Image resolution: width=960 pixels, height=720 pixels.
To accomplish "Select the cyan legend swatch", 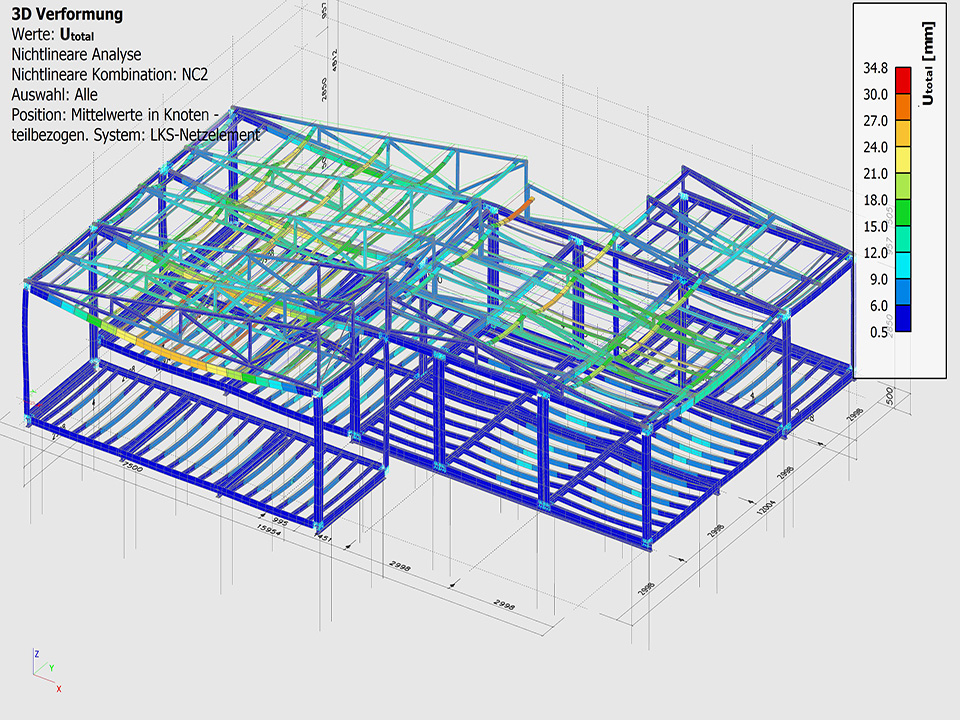I will 902,266.
